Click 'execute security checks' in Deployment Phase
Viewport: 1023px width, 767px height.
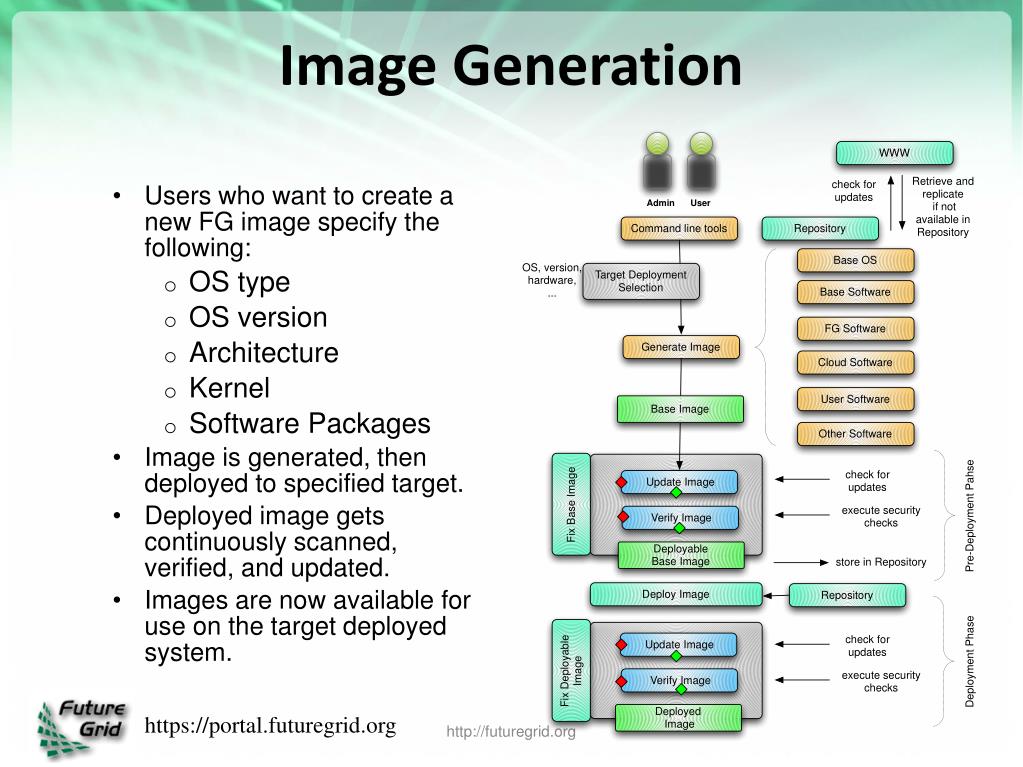881,682
